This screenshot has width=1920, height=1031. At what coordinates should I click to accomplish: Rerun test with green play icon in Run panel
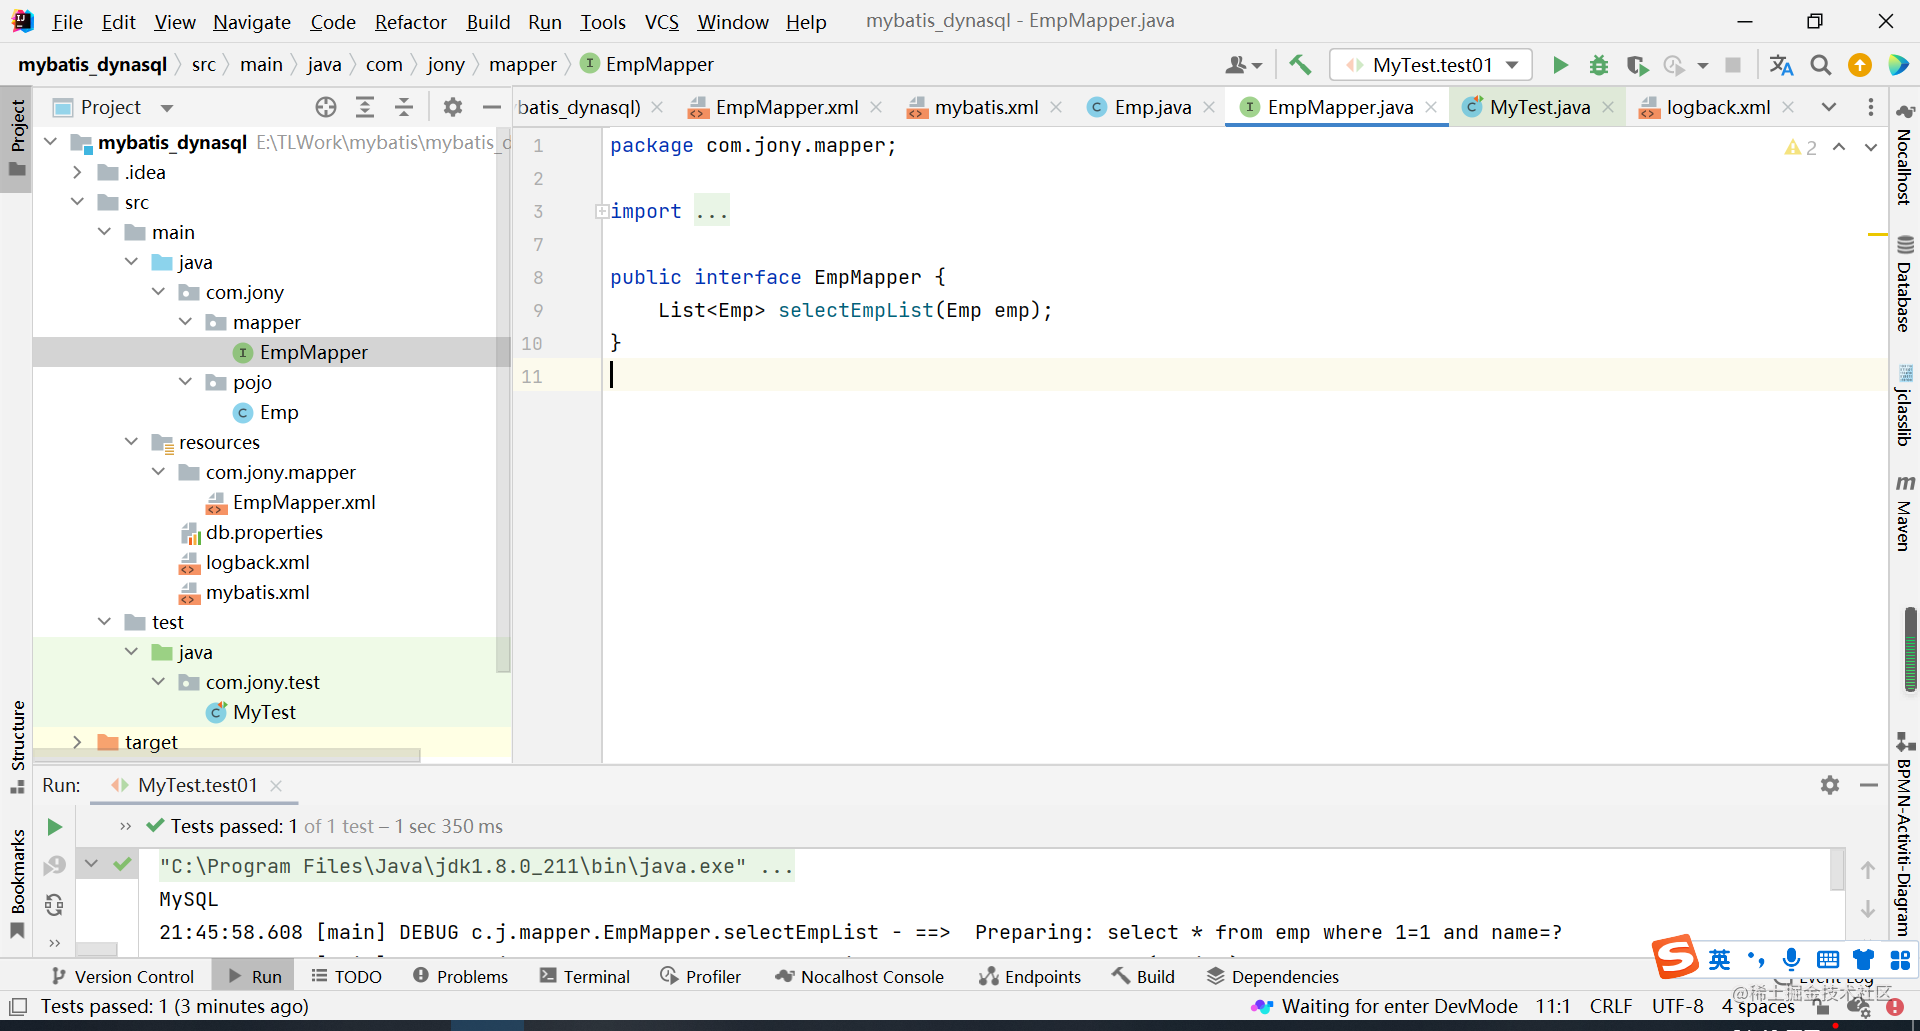coord(55,827)
